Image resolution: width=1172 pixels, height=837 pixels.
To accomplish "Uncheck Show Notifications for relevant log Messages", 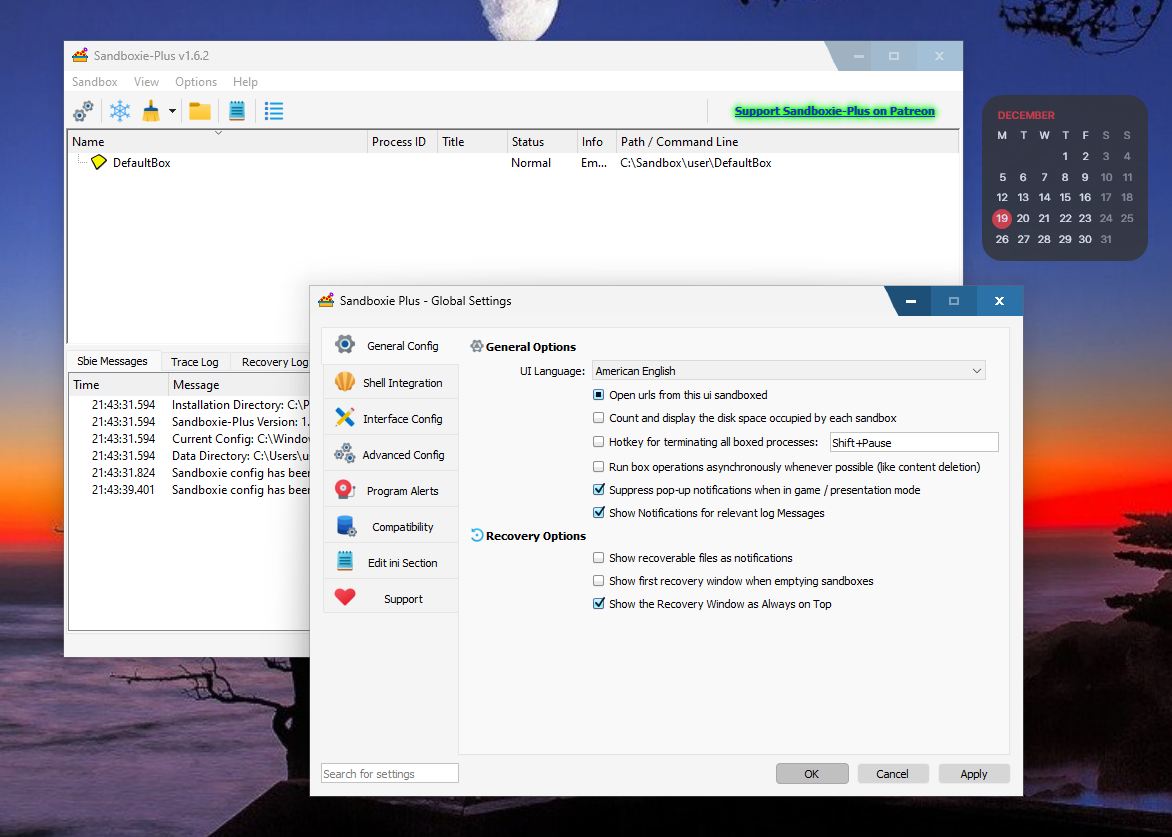I will coord(598,513).
